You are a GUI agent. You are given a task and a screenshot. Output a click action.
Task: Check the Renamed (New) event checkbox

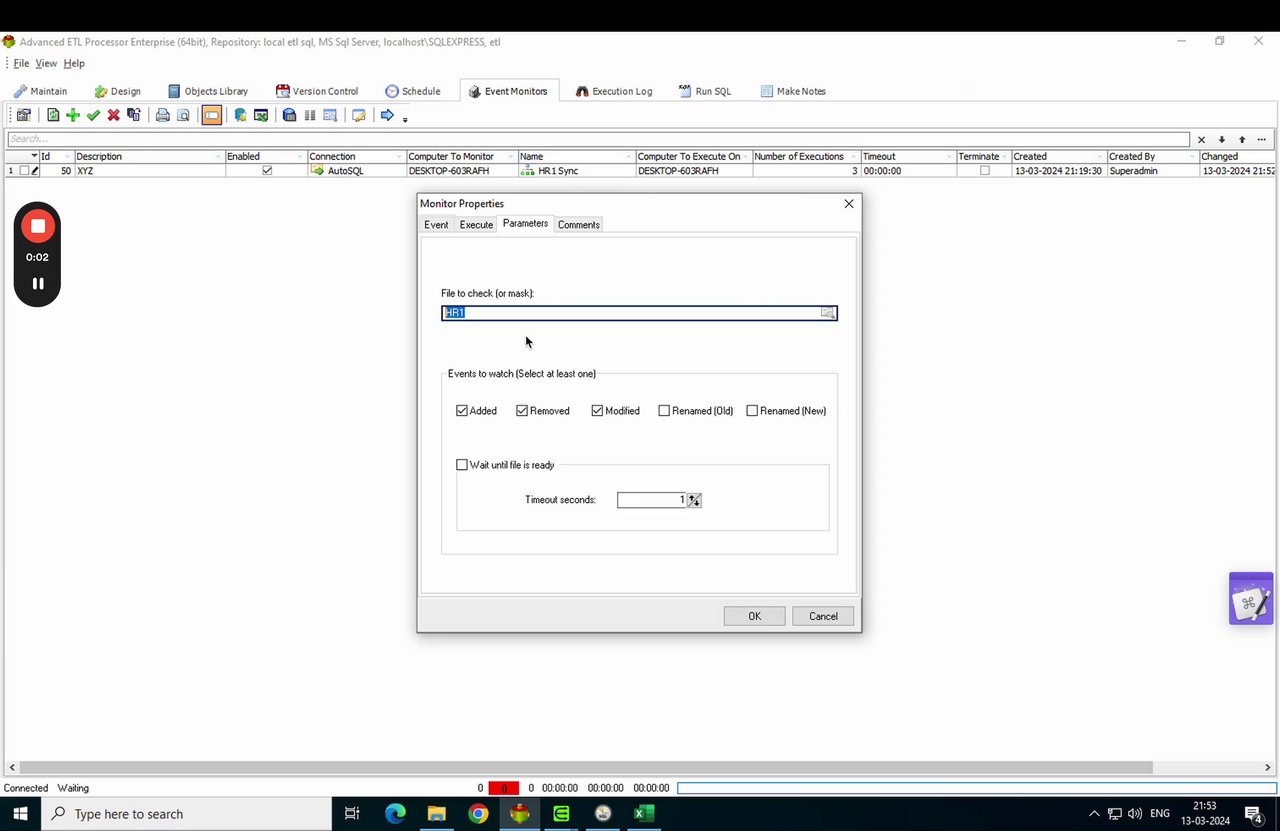(x=752, y=411)
